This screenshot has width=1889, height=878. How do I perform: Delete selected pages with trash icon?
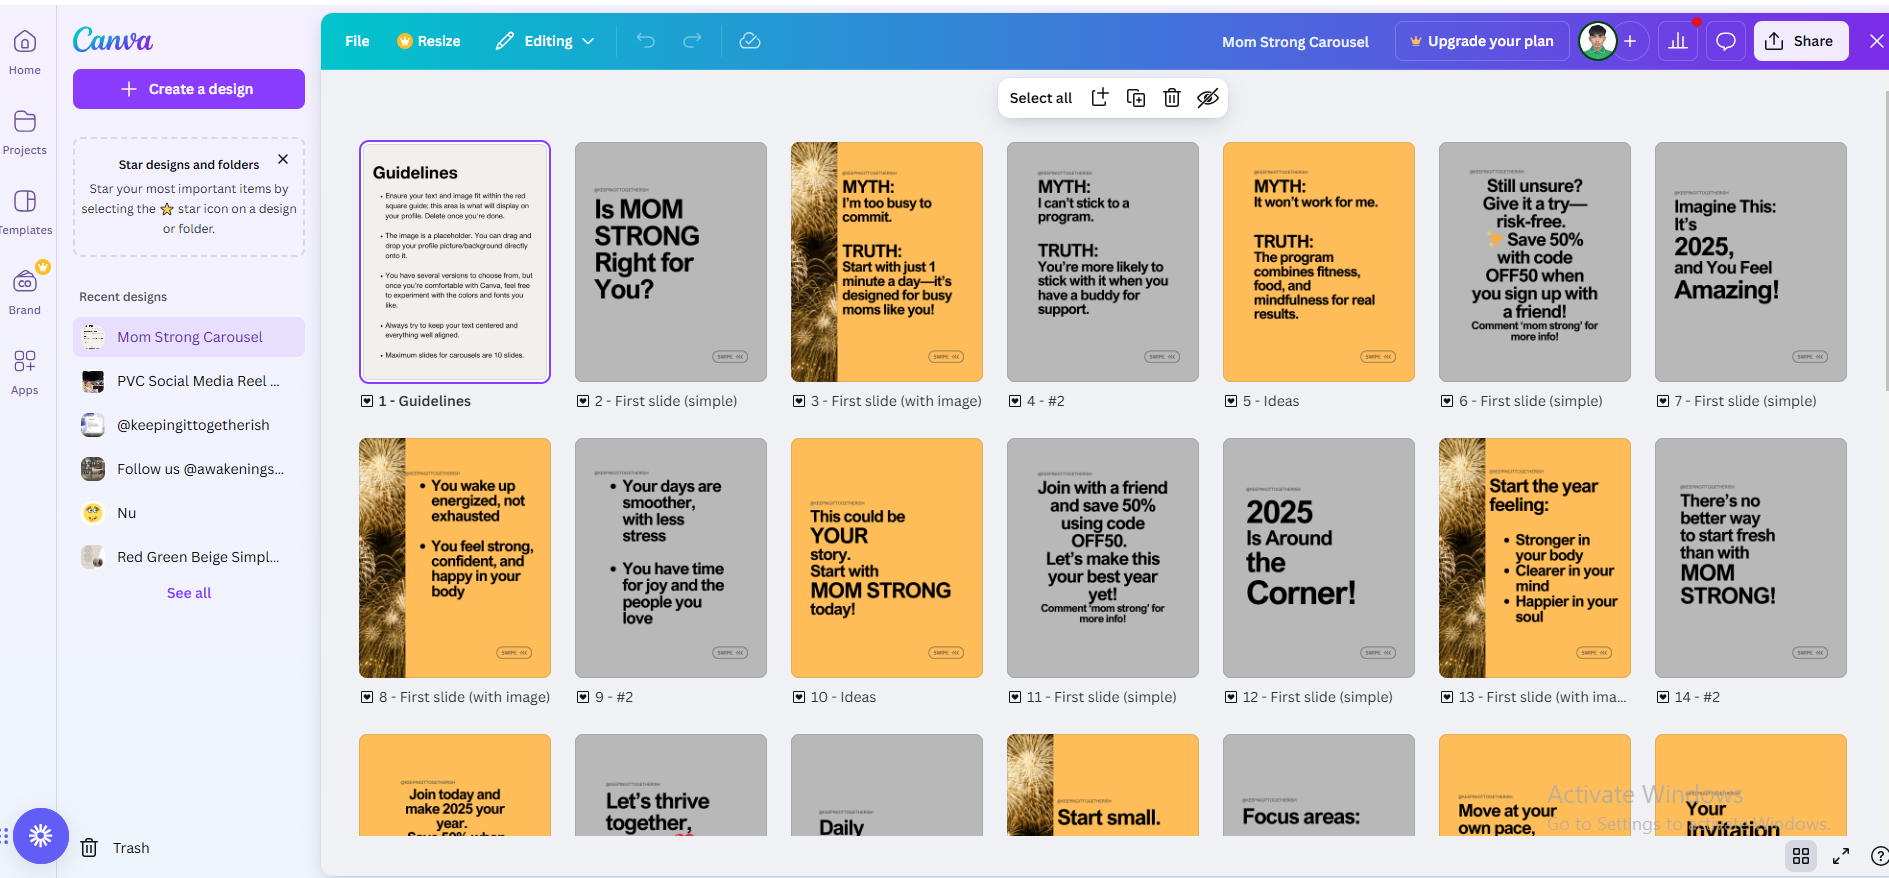pyautogui.click(x=1172, y=98)
